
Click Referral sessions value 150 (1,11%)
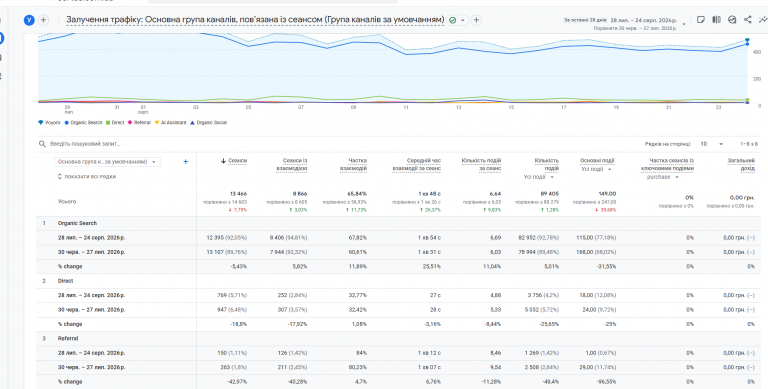click(232, 353)
